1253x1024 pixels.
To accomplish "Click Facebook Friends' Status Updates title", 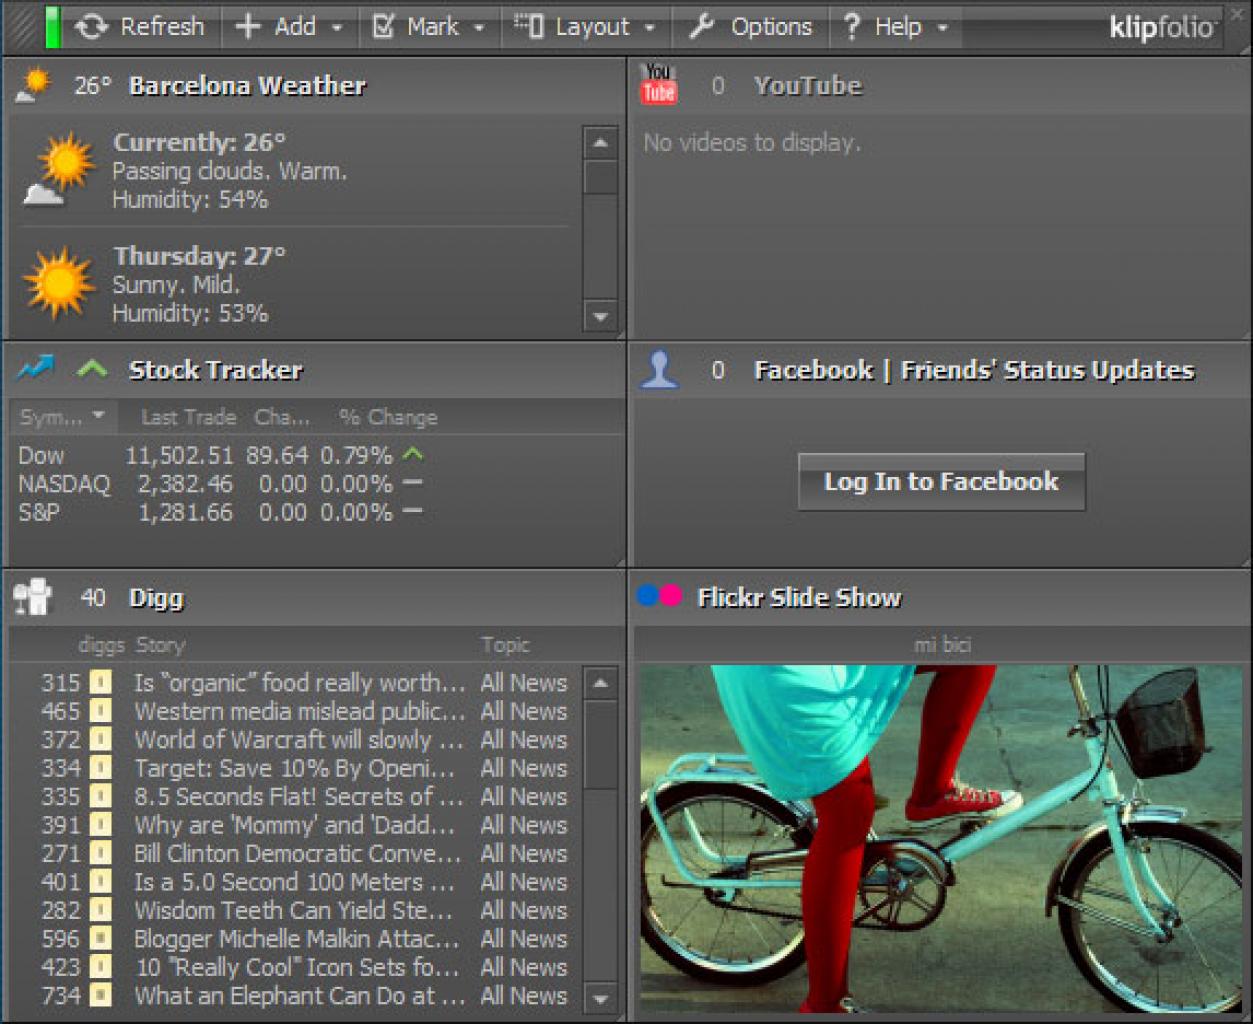I will click(974, 371).
